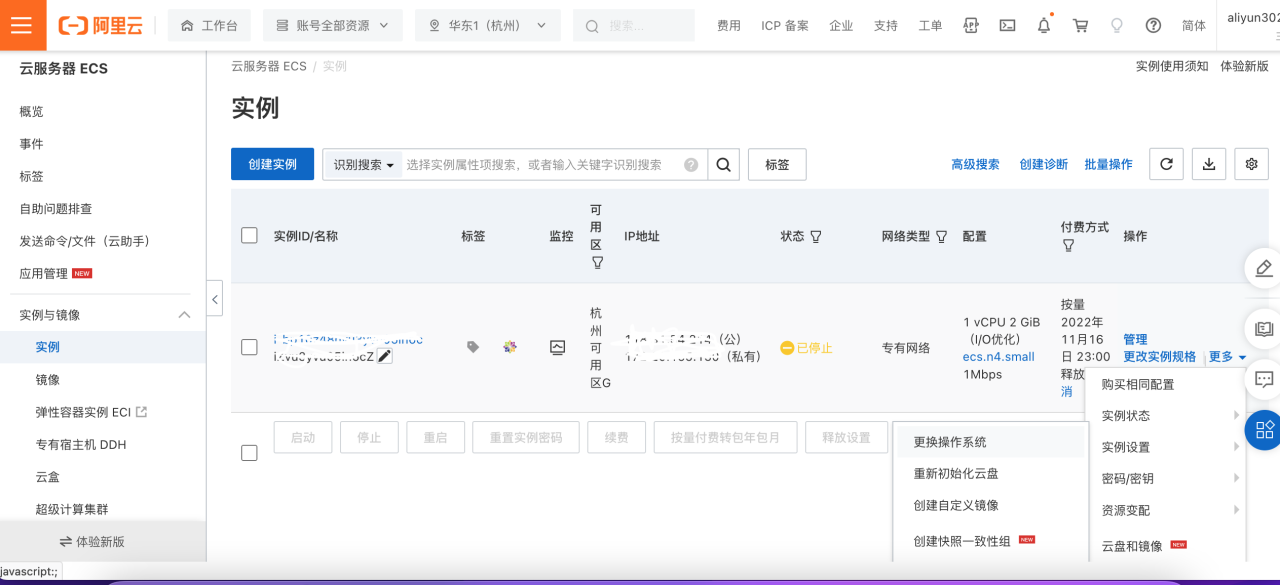Screen dimensions: 1280x585
Task: Check the instance row checkbox
Action: pos(250,347)
